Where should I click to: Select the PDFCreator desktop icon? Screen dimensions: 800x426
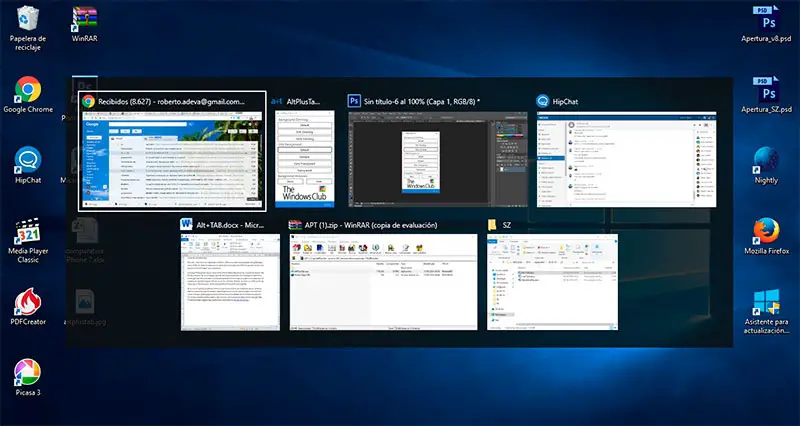(x=28, y=307)
